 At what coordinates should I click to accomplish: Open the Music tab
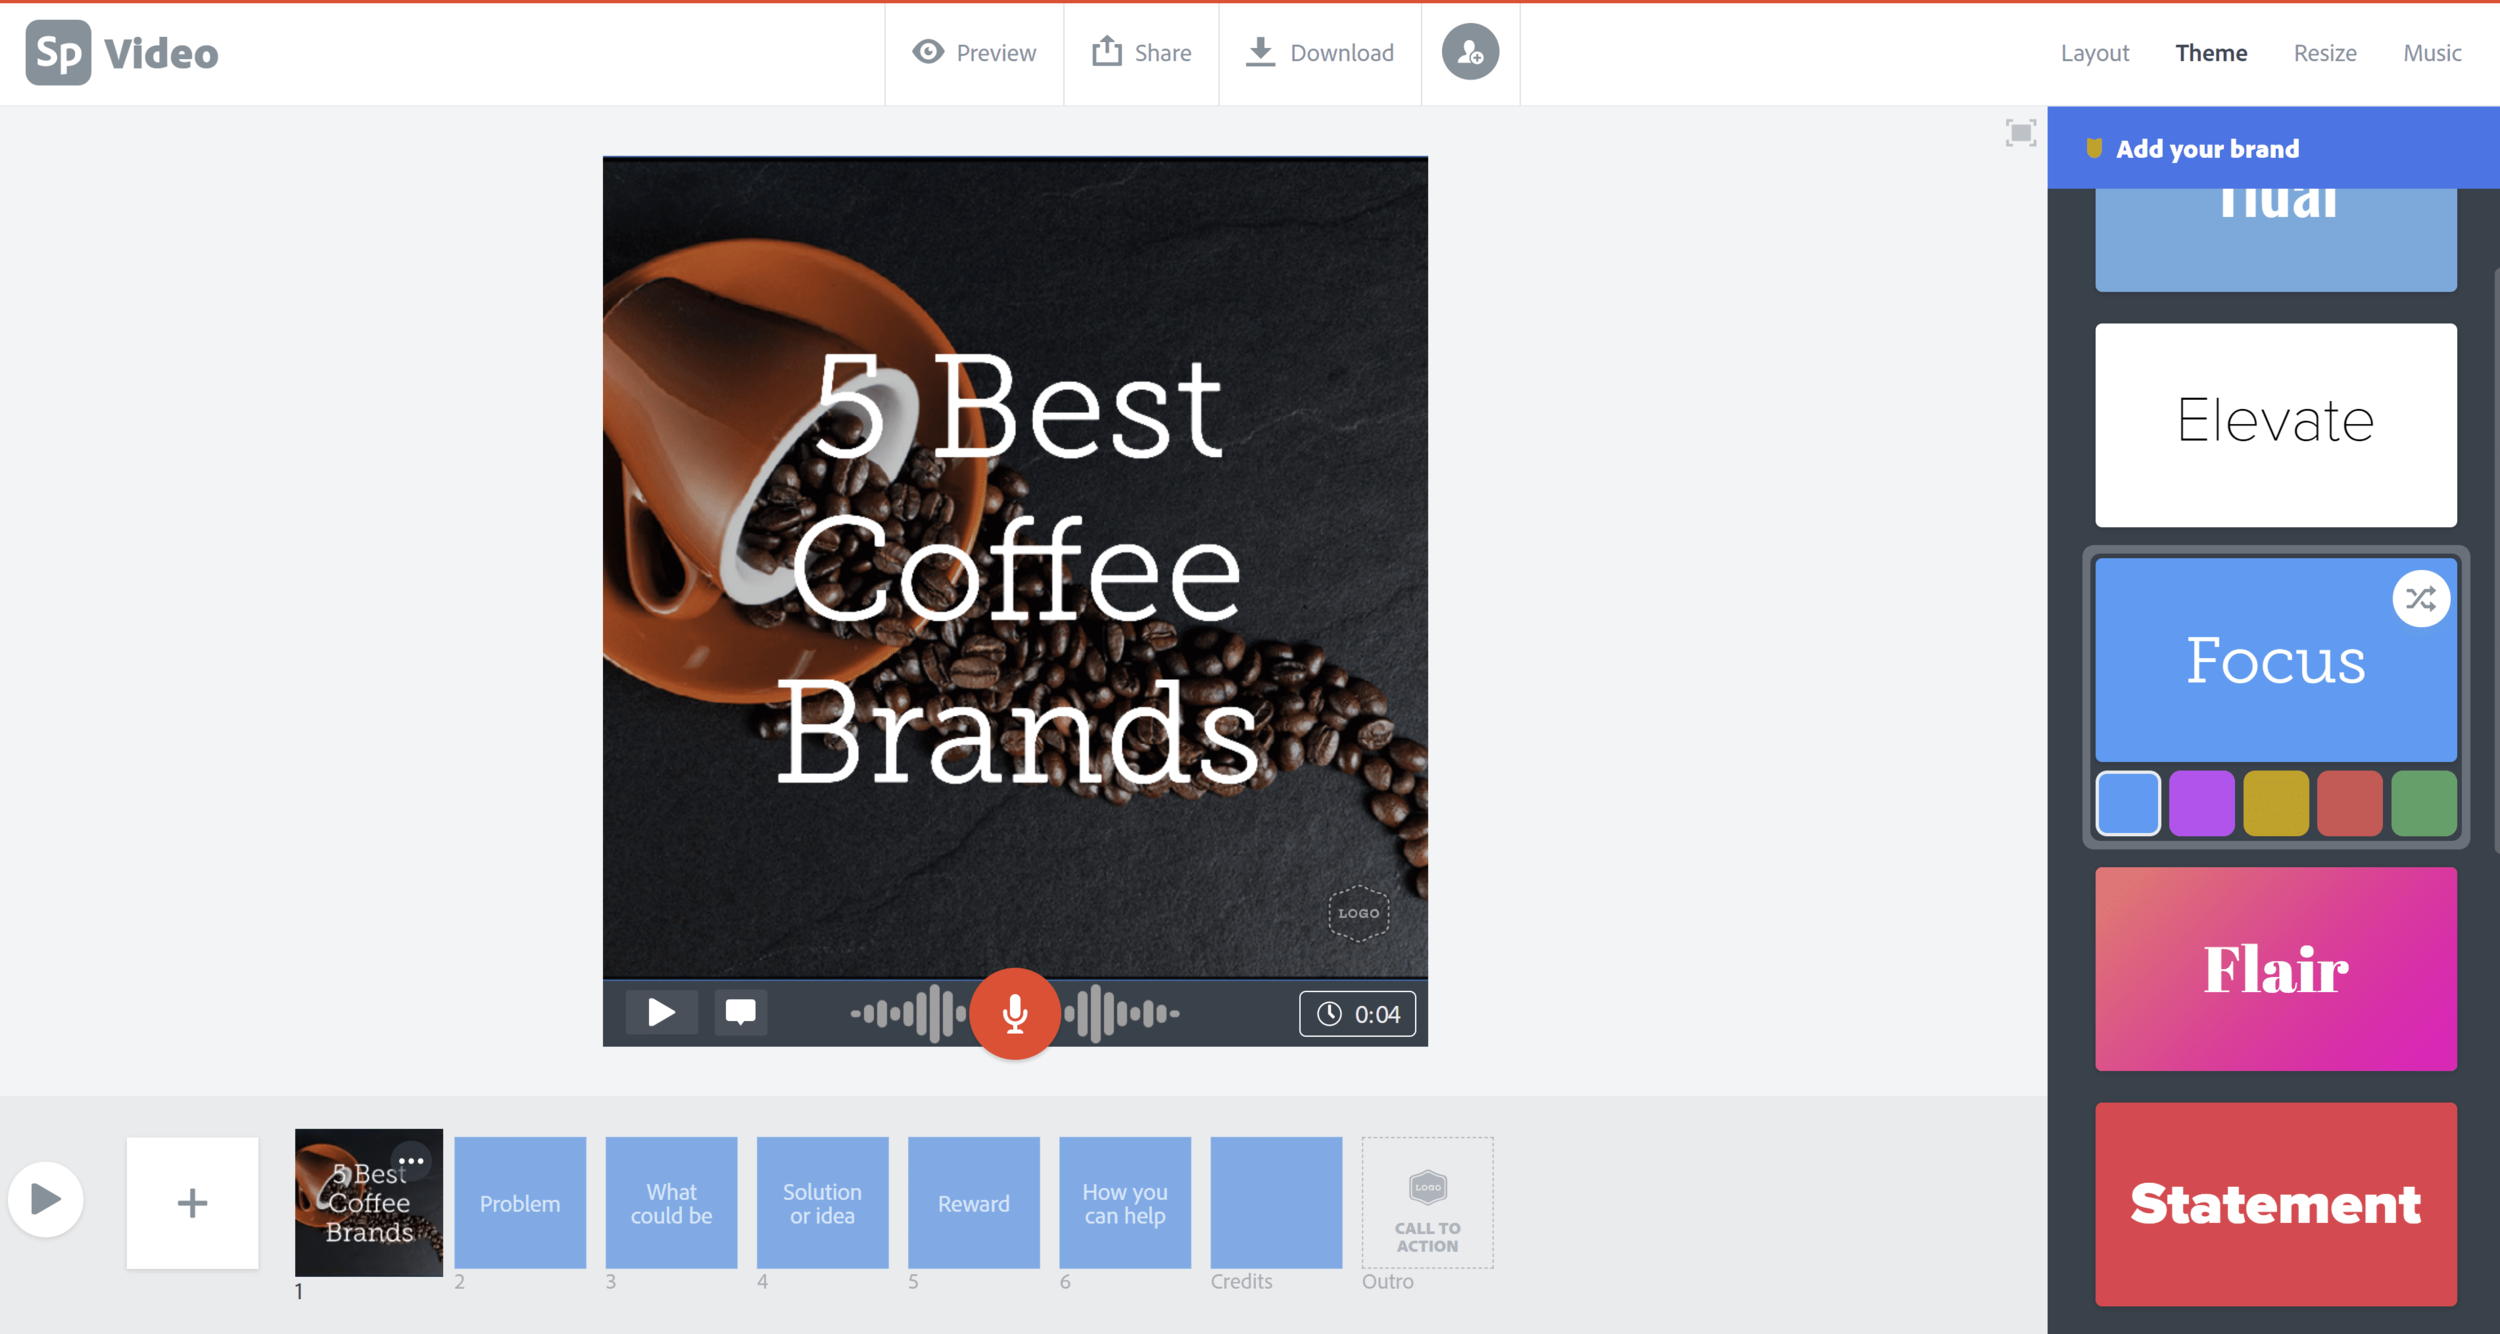pos(2431,53)
